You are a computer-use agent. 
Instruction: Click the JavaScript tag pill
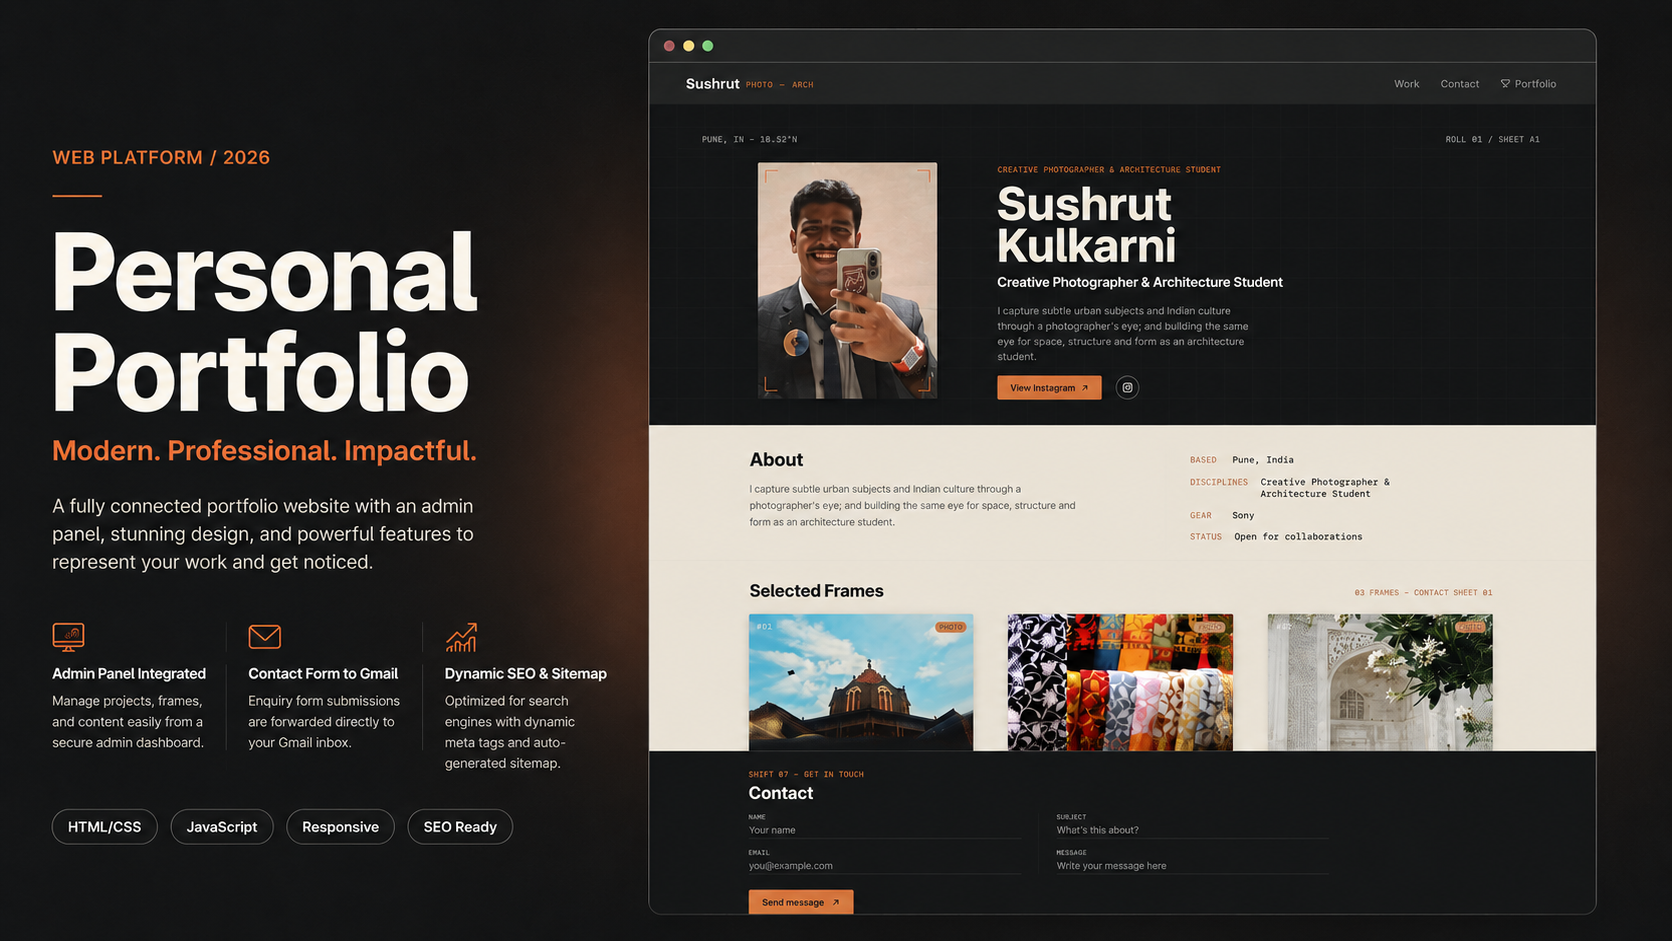[x=222, y=827]
